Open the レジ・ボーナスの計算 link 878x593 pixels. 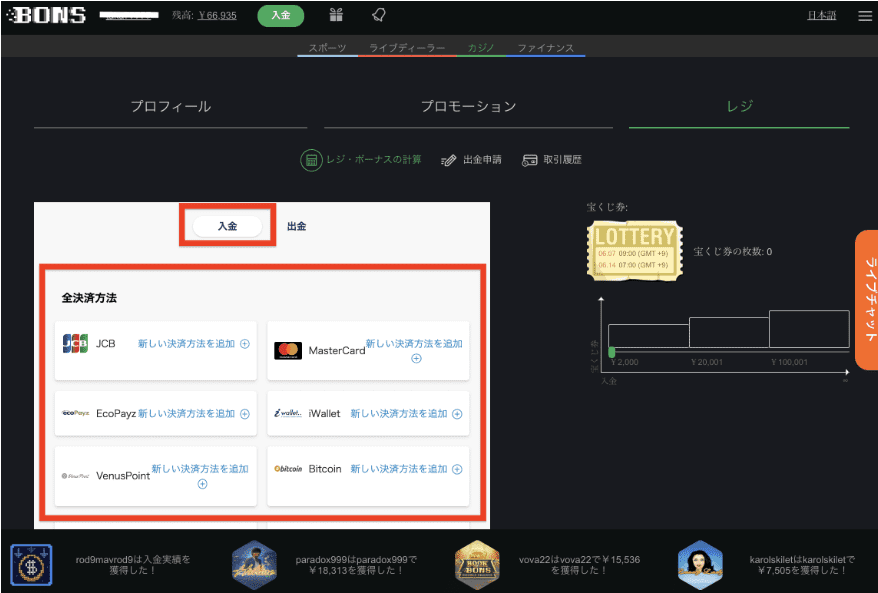pos(373,160)
